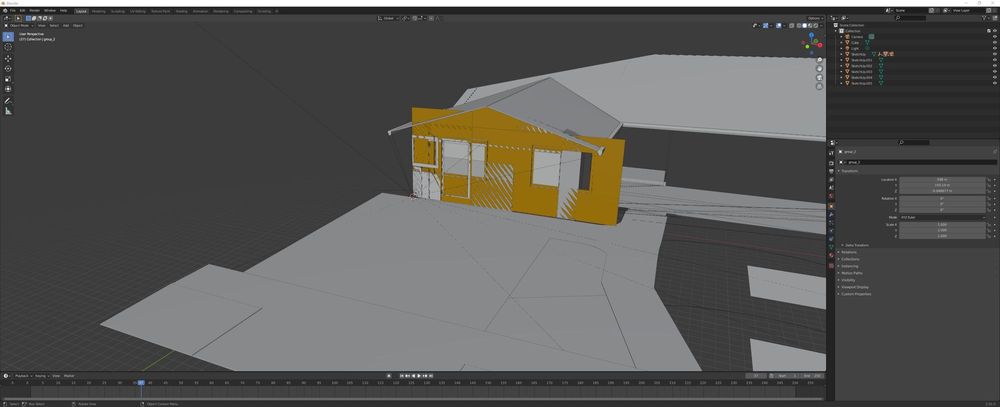1000x407 pixels.
Task: Select the Cursor tool in the left toolbar
Action: 8,47
